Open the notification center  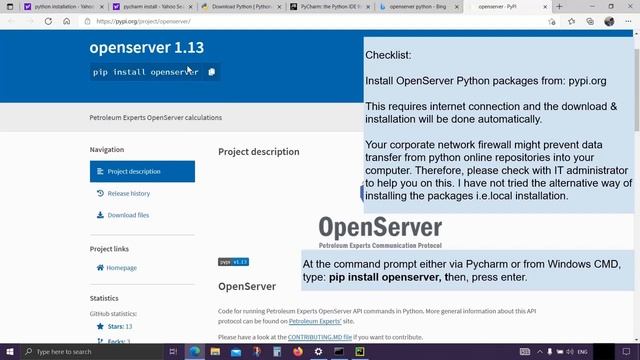(626, 351)
